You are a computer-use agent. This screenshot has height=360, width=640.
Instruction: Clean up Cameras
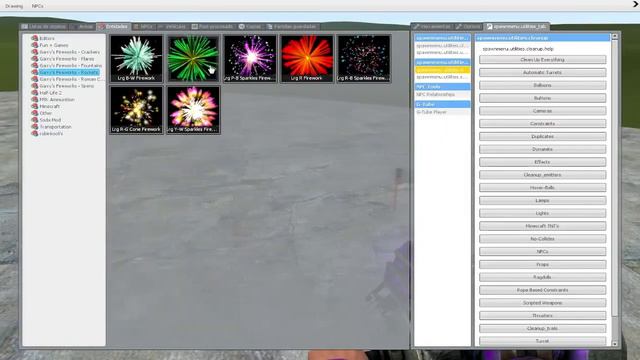pos(542,111)
